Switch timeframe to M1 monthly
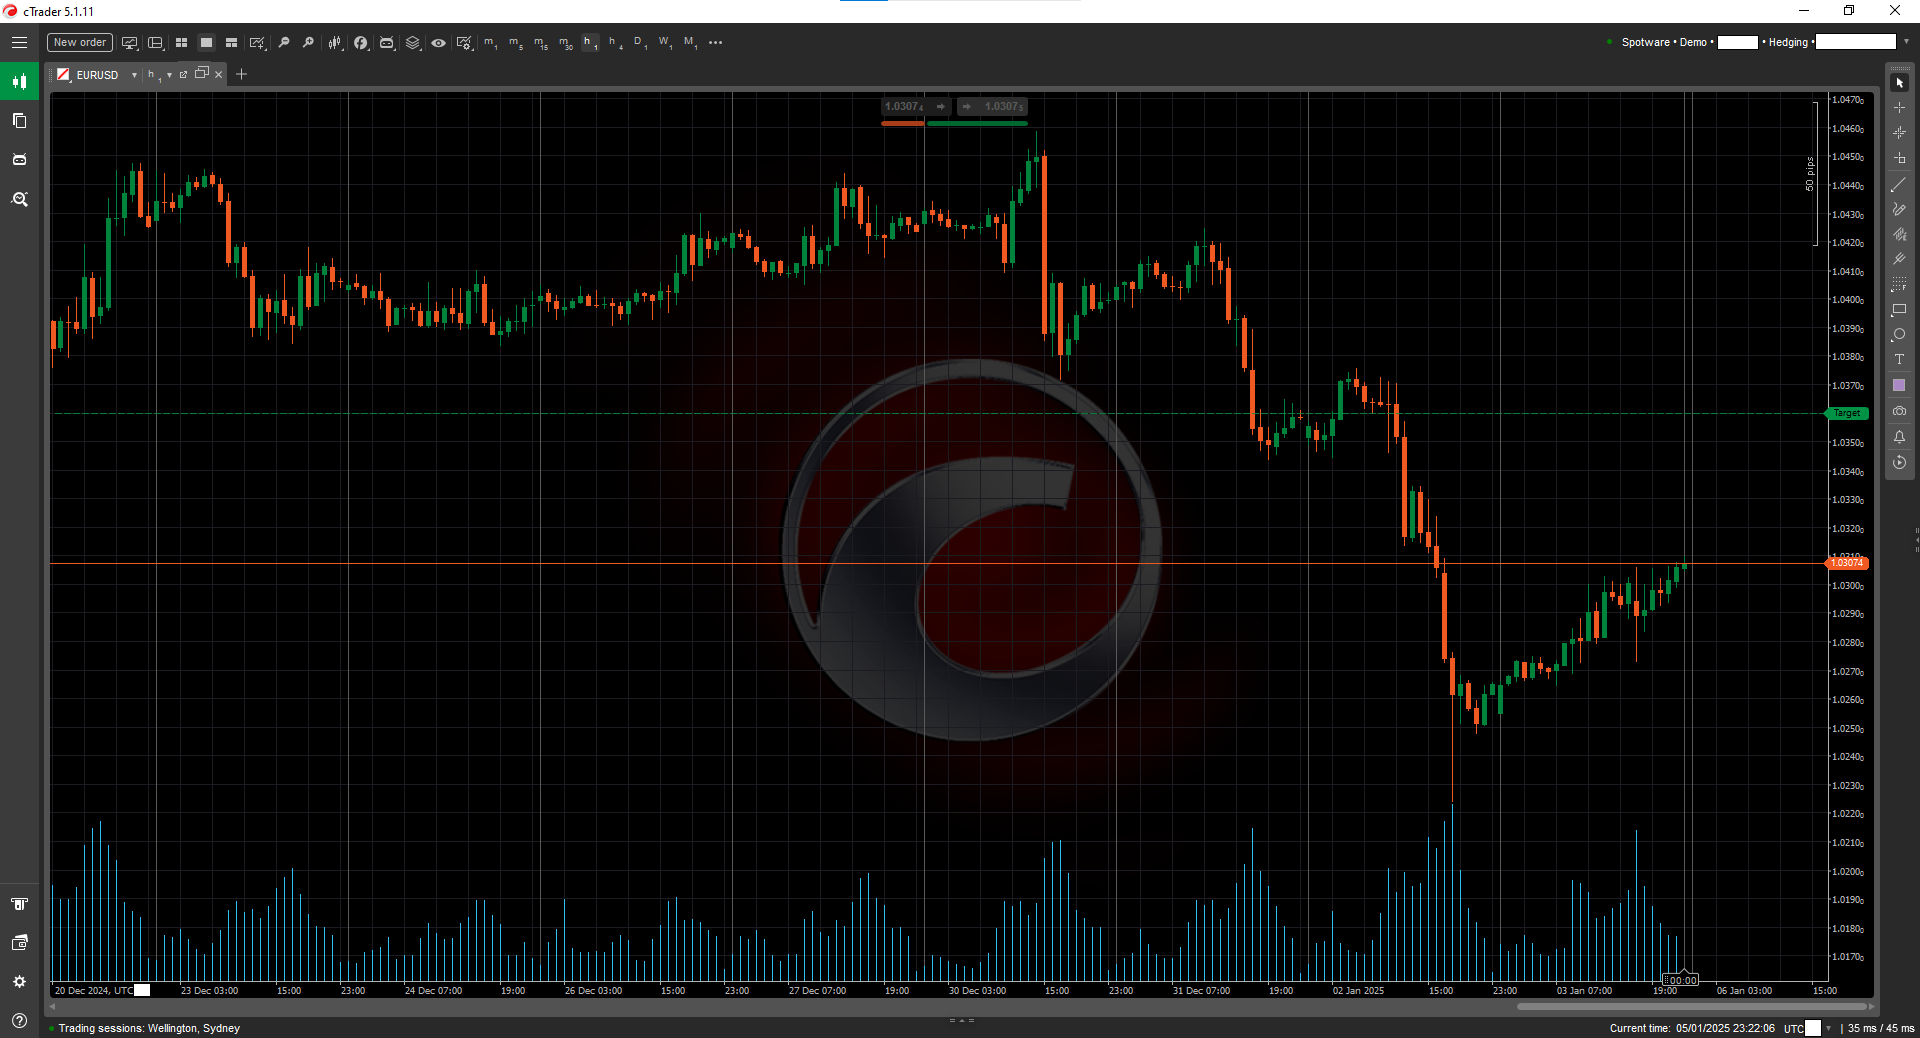This screenshot has width=1920, height=1038. (x=690, y=43)
